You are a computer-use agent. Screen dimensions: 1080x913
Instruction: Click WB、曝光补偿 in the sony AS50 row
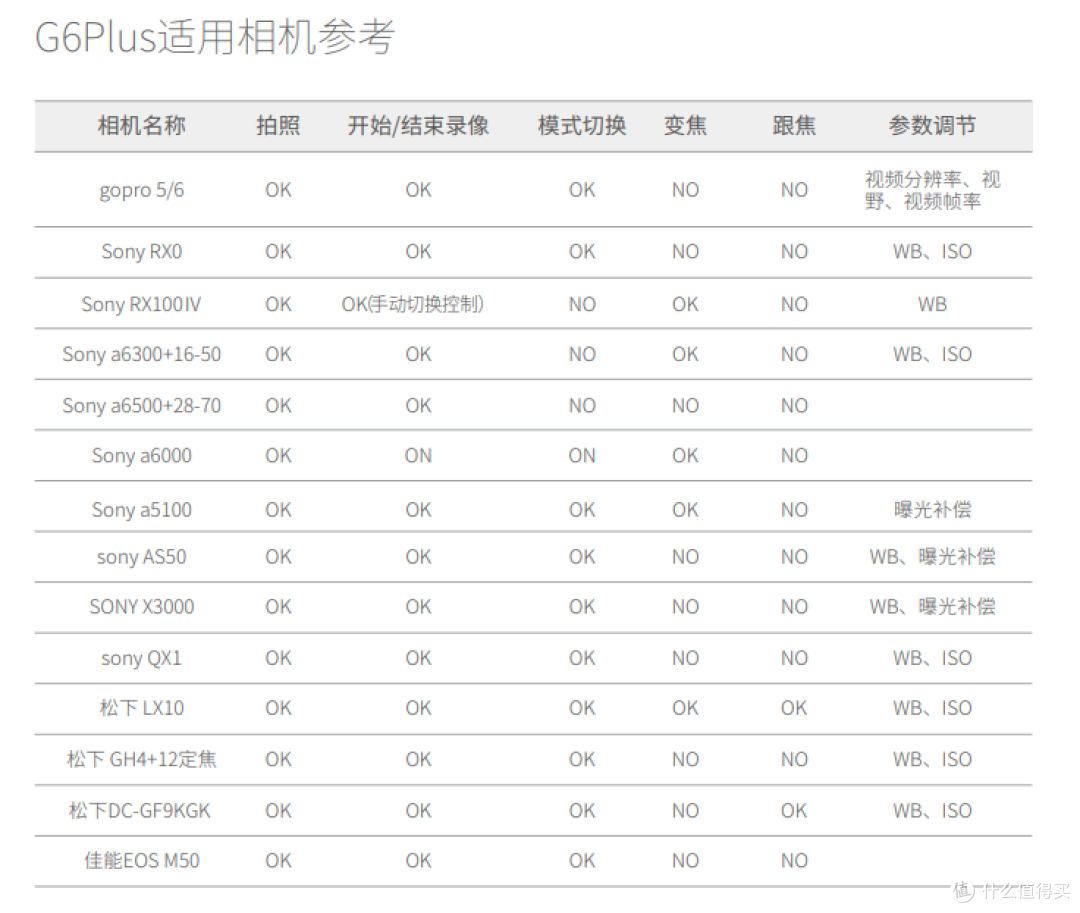[932, 557]
